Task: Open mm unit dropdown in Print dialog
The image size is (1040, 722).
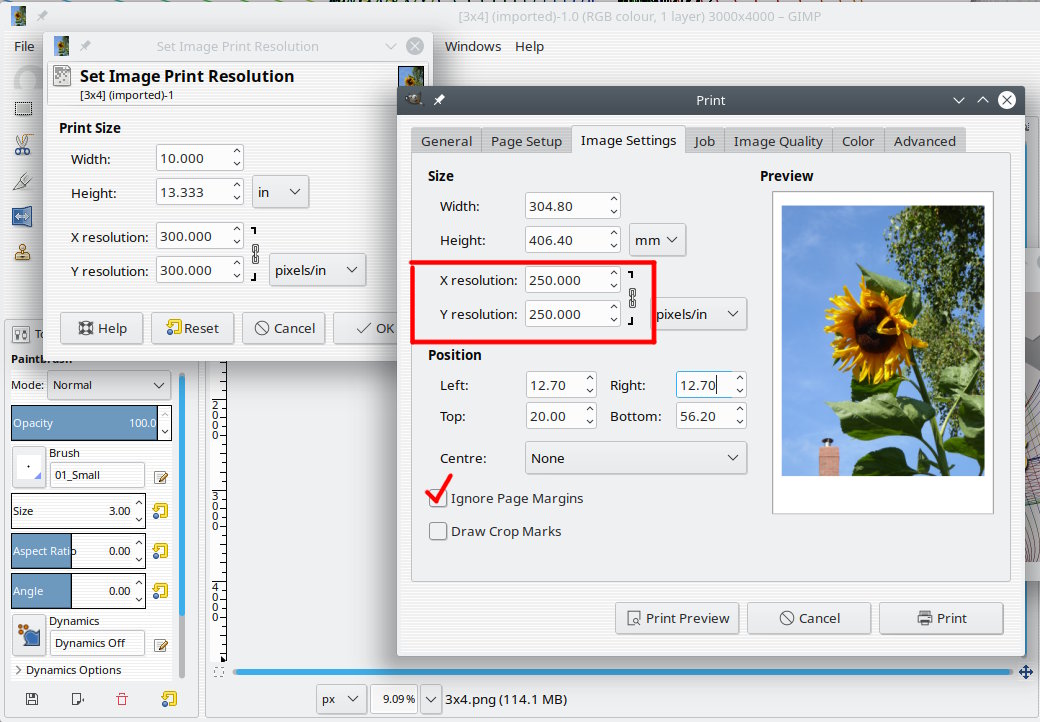Action: (x=657, y=240)
